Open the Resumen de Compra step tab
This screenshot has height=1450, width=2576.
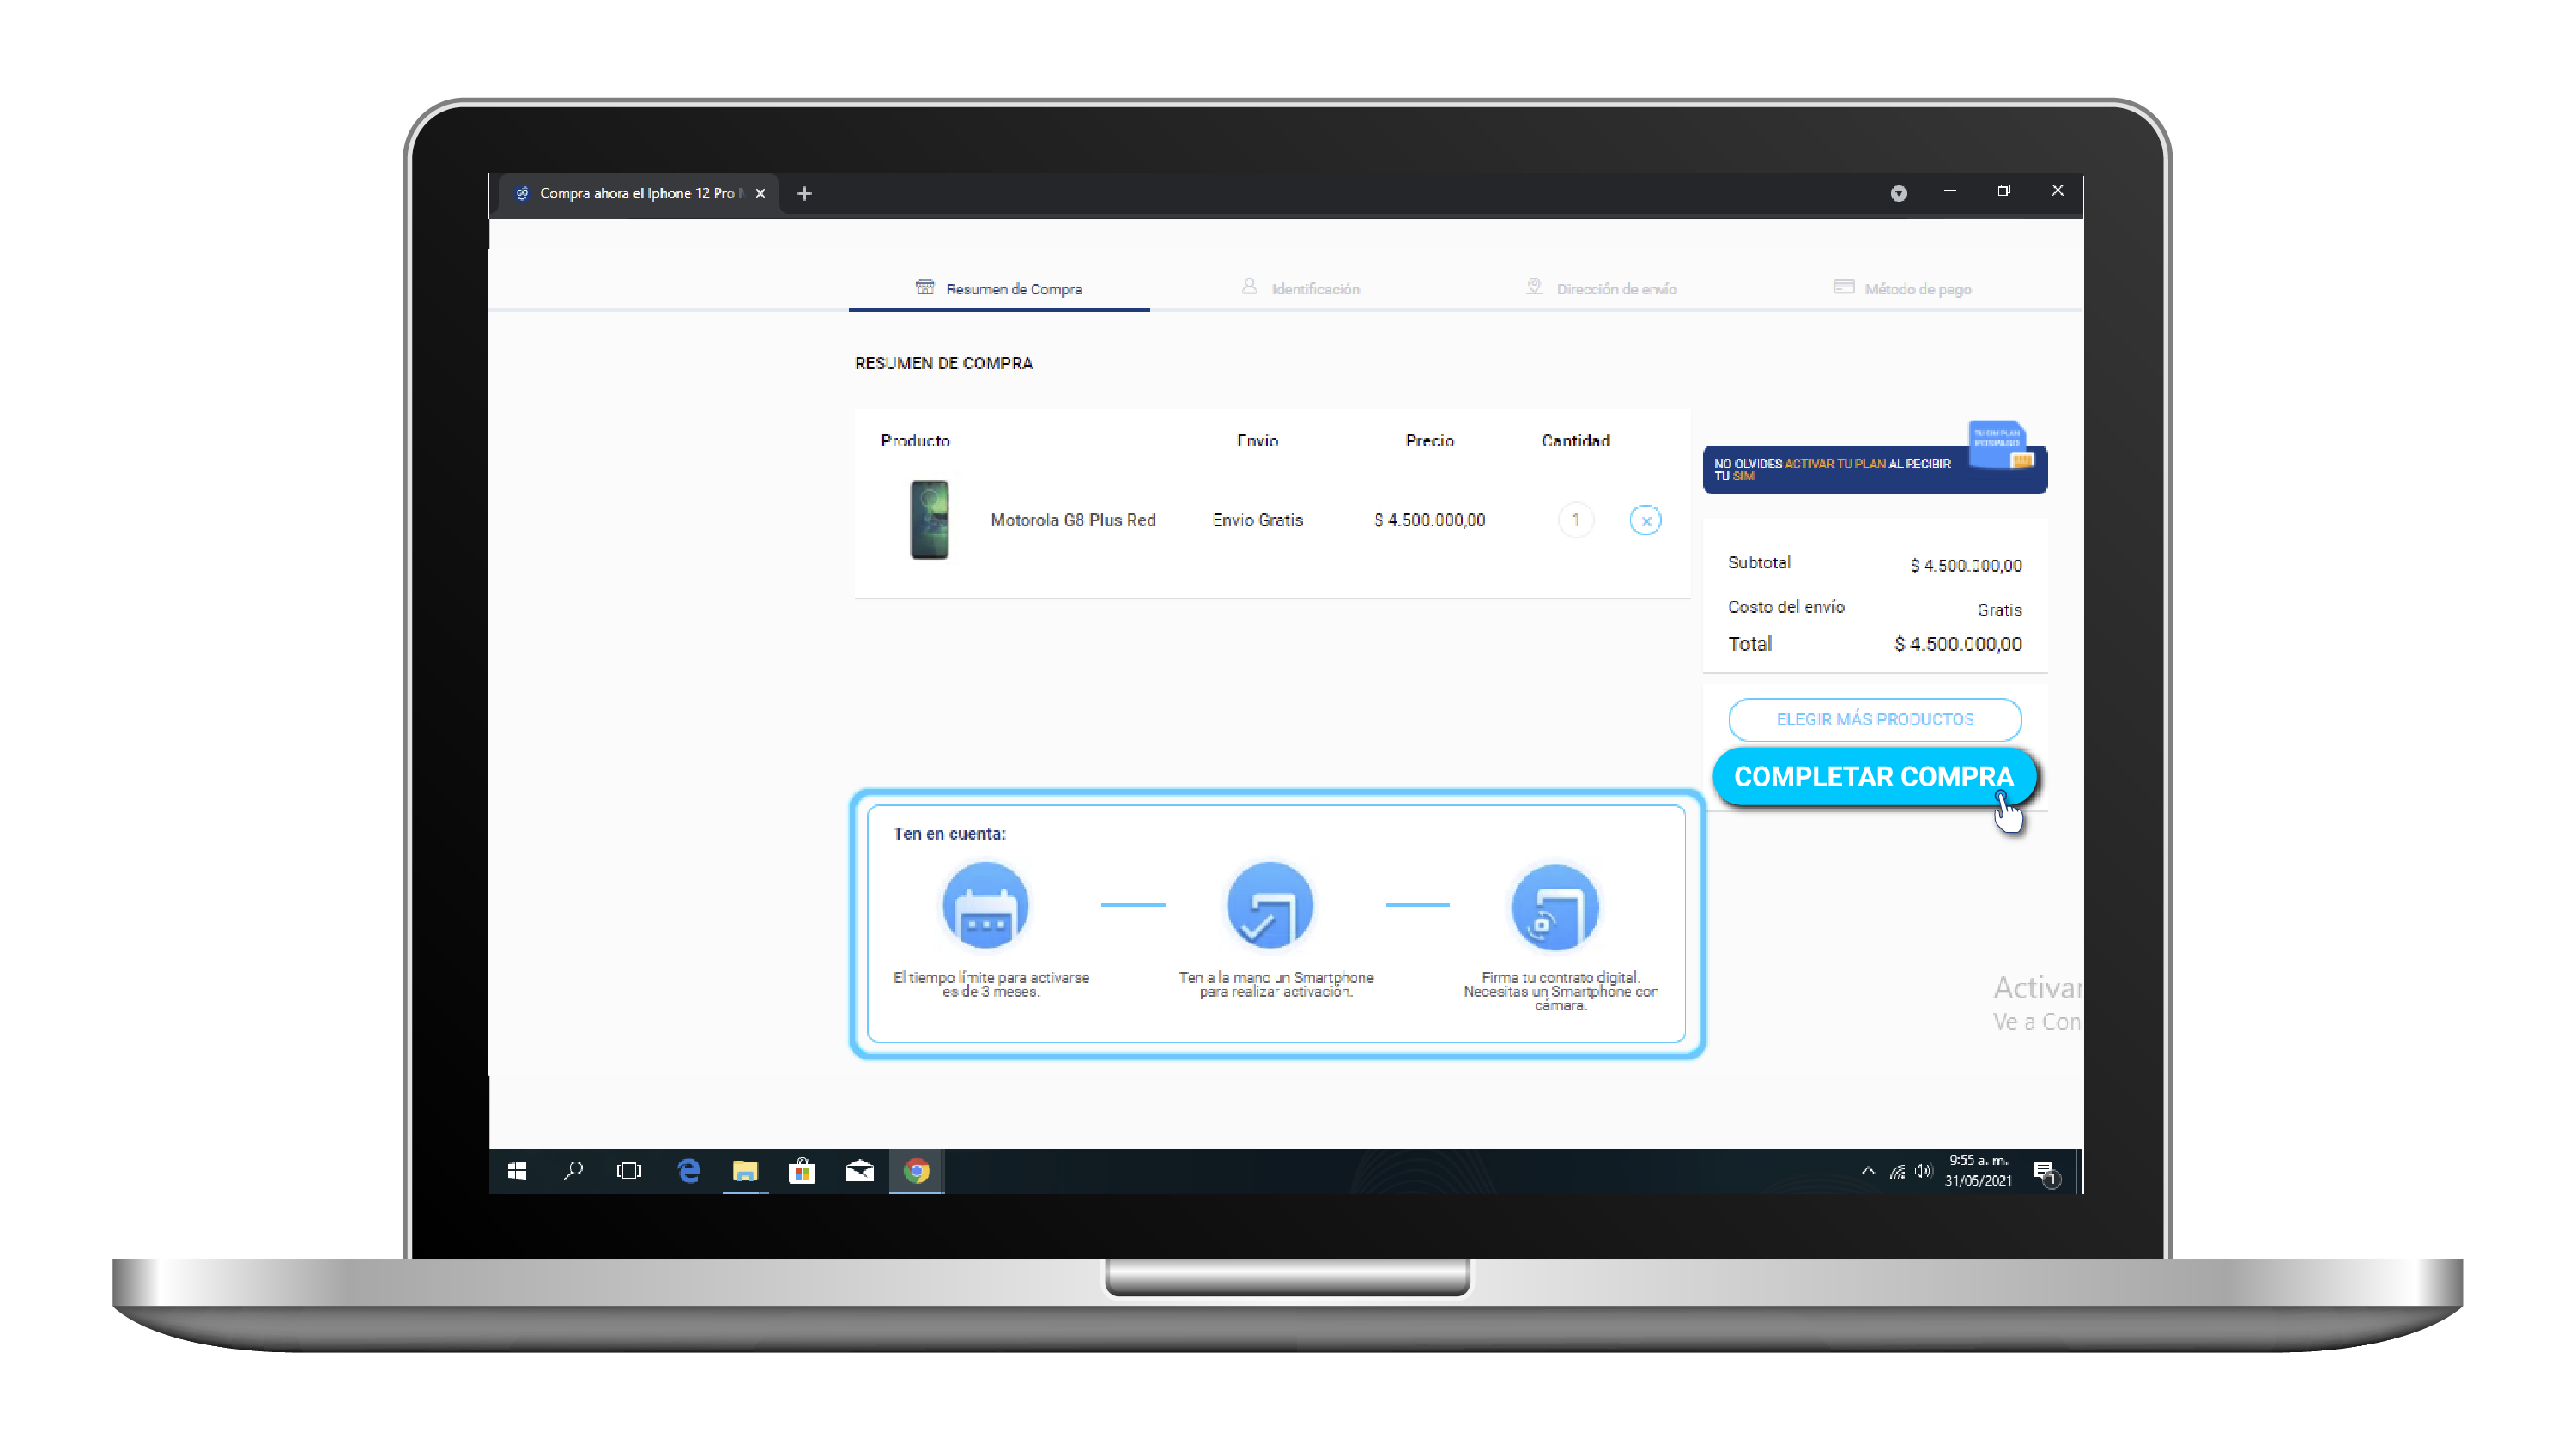999,289
